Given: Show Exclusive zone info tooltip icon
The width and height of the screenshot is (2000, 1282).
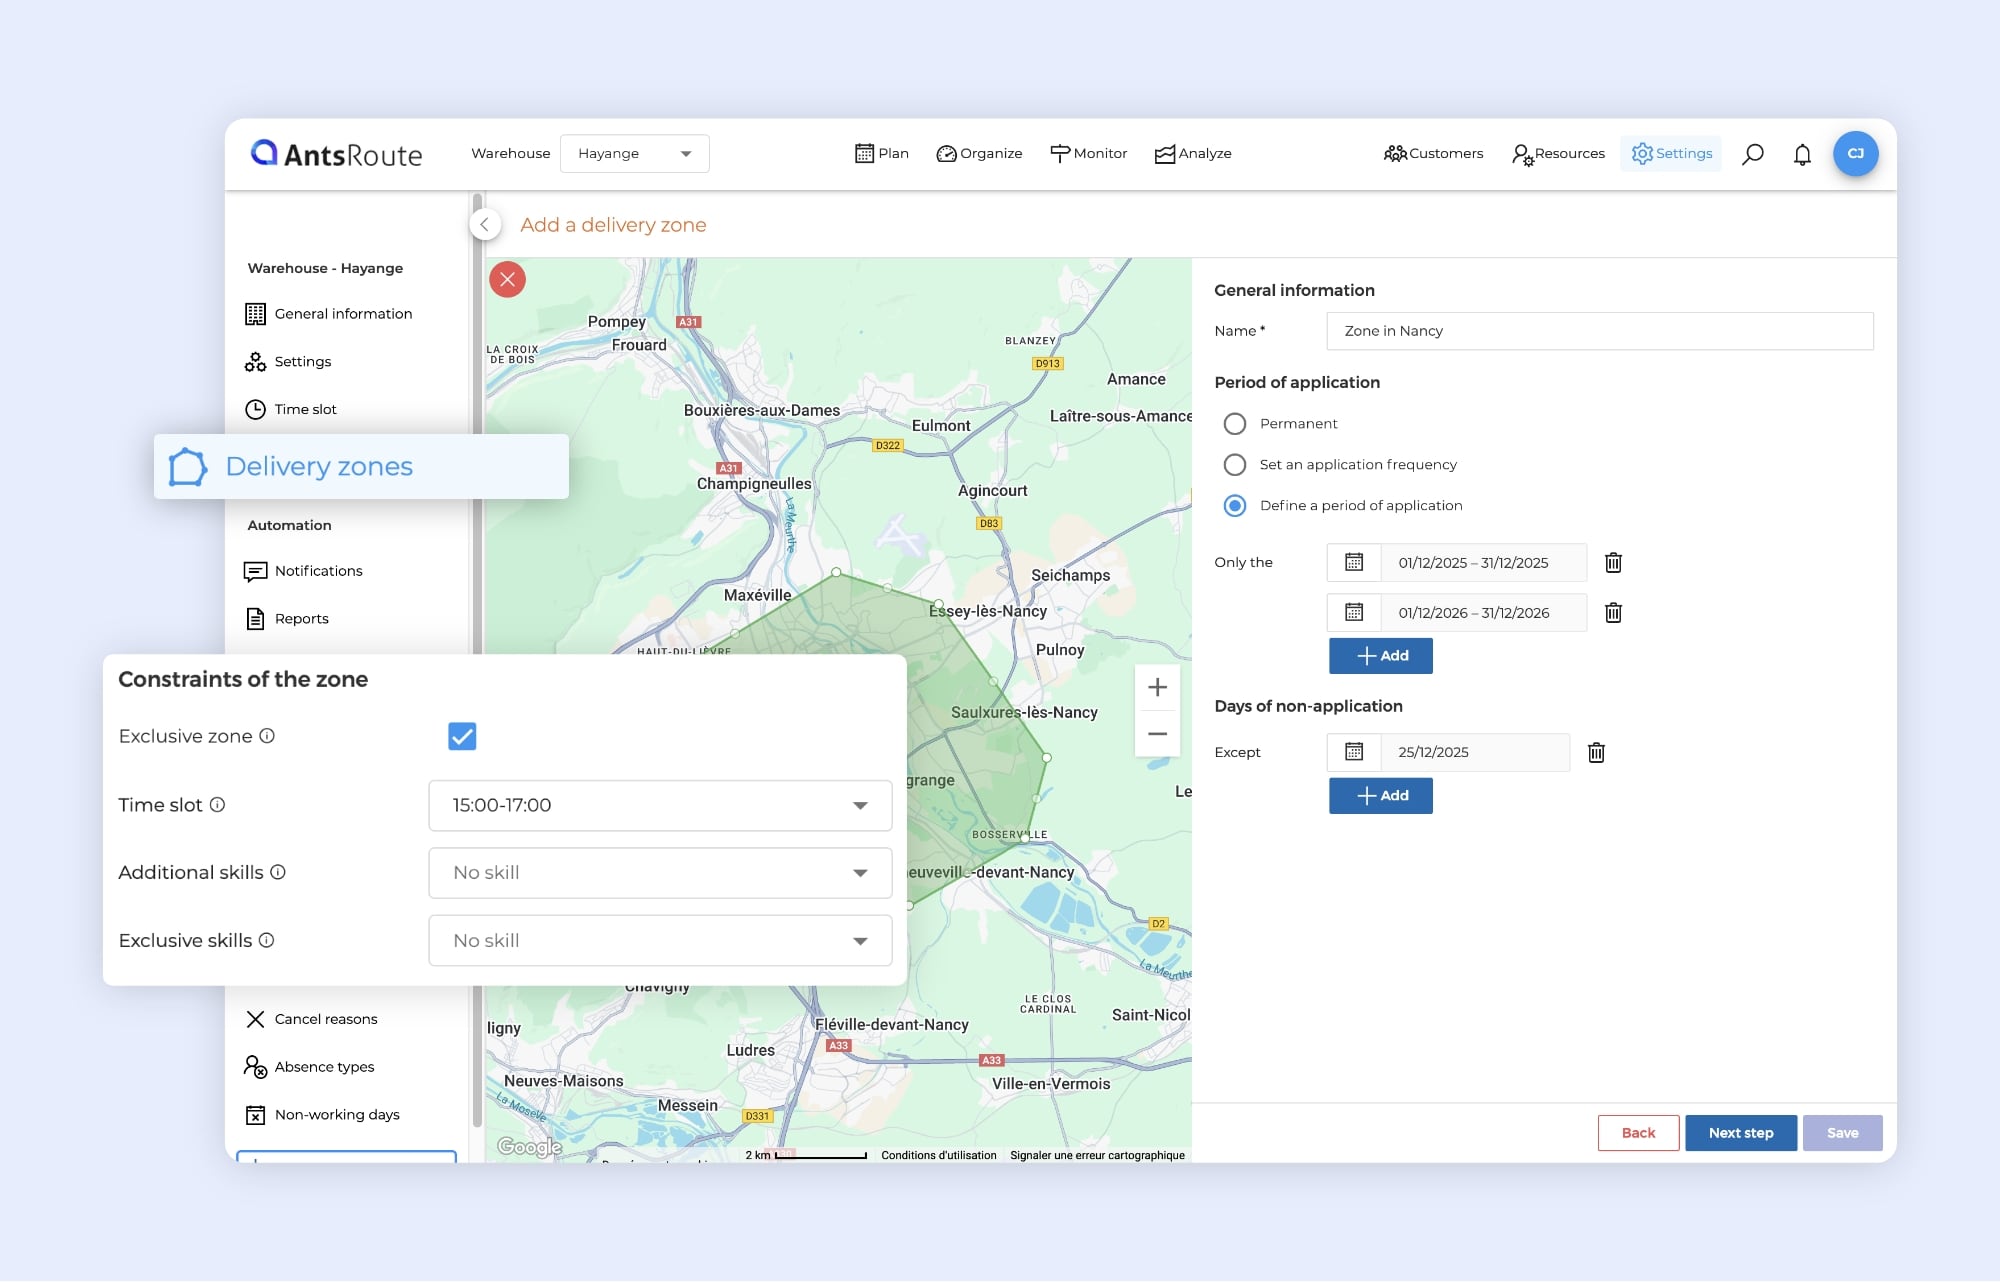Looking at the screenshot, I should click(x=267, y=736).
